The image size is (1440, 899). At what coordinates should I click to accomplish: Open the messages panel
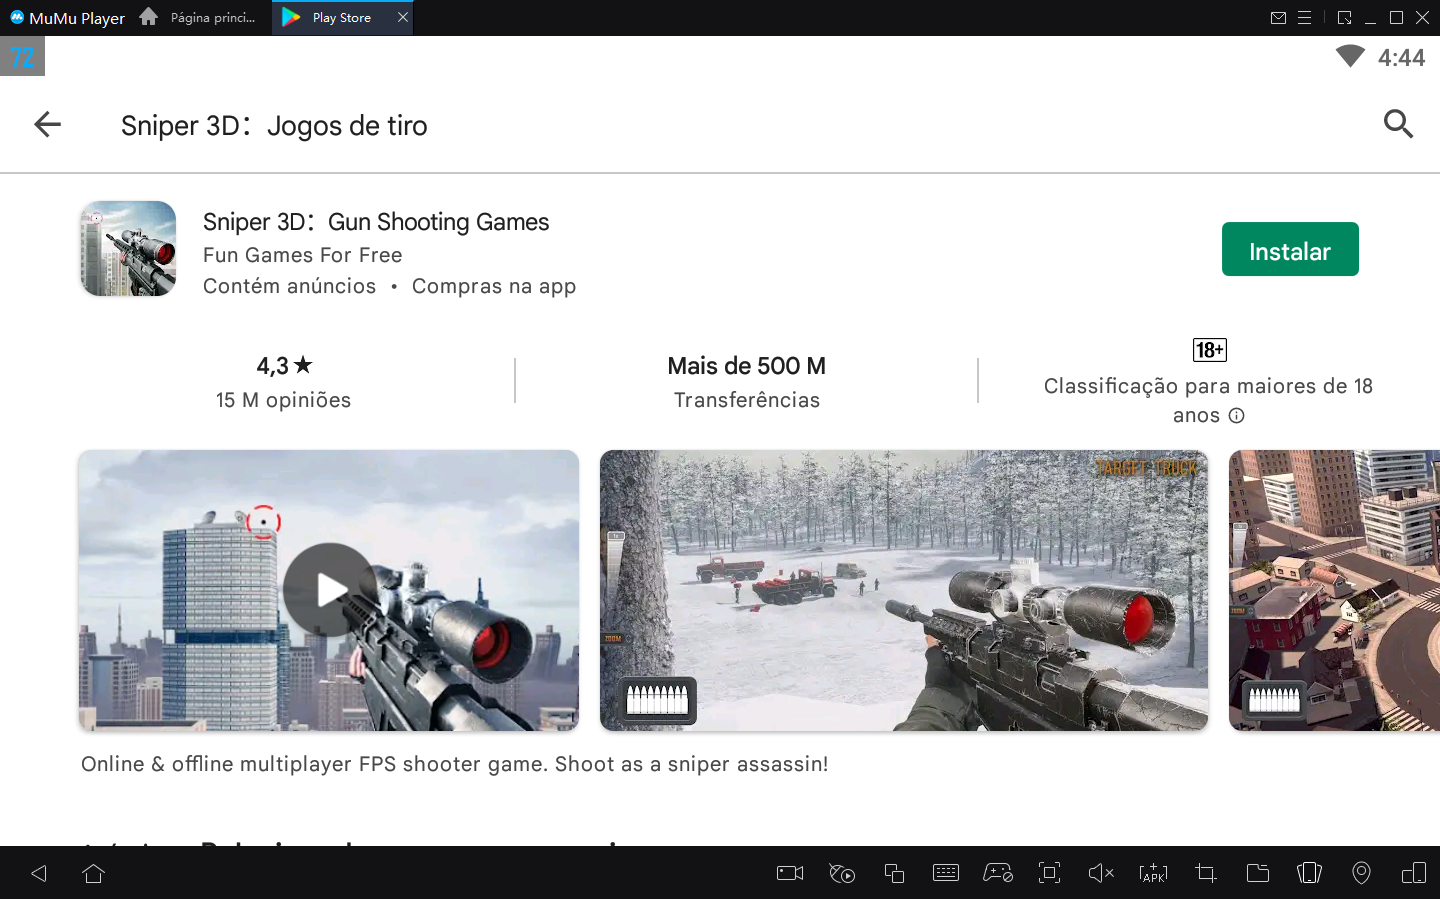[1280, 17]
